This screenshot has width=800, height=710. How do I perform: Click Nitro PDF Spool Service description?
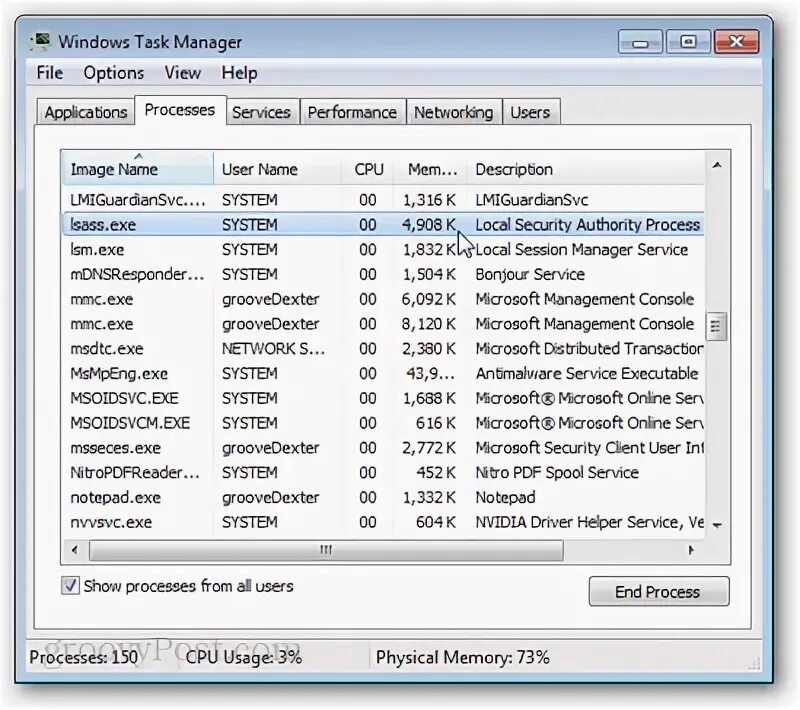click(x=557, y=473)
